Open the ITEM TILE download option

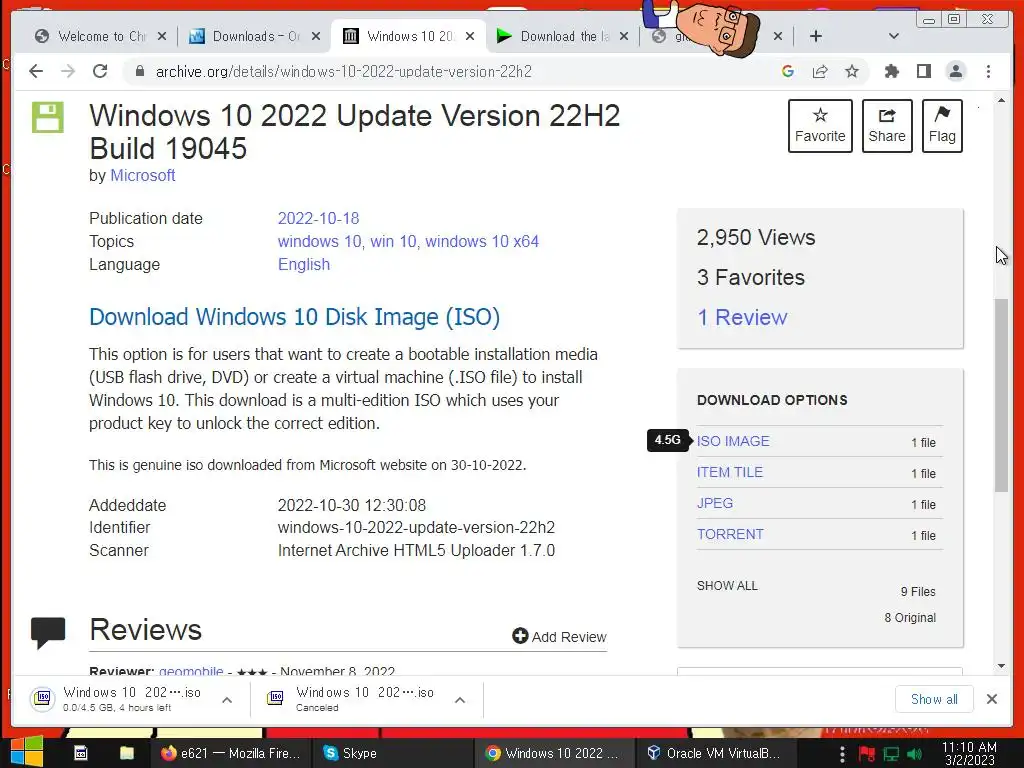click(x=729, y=472)
